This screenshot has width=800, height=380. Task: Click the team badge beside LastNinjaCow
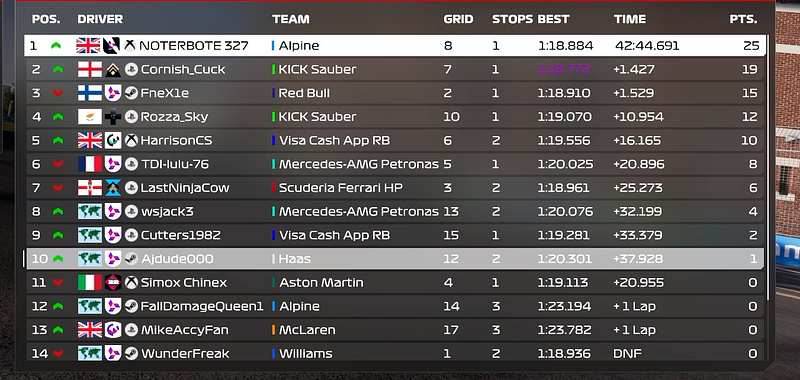(113, 188)
